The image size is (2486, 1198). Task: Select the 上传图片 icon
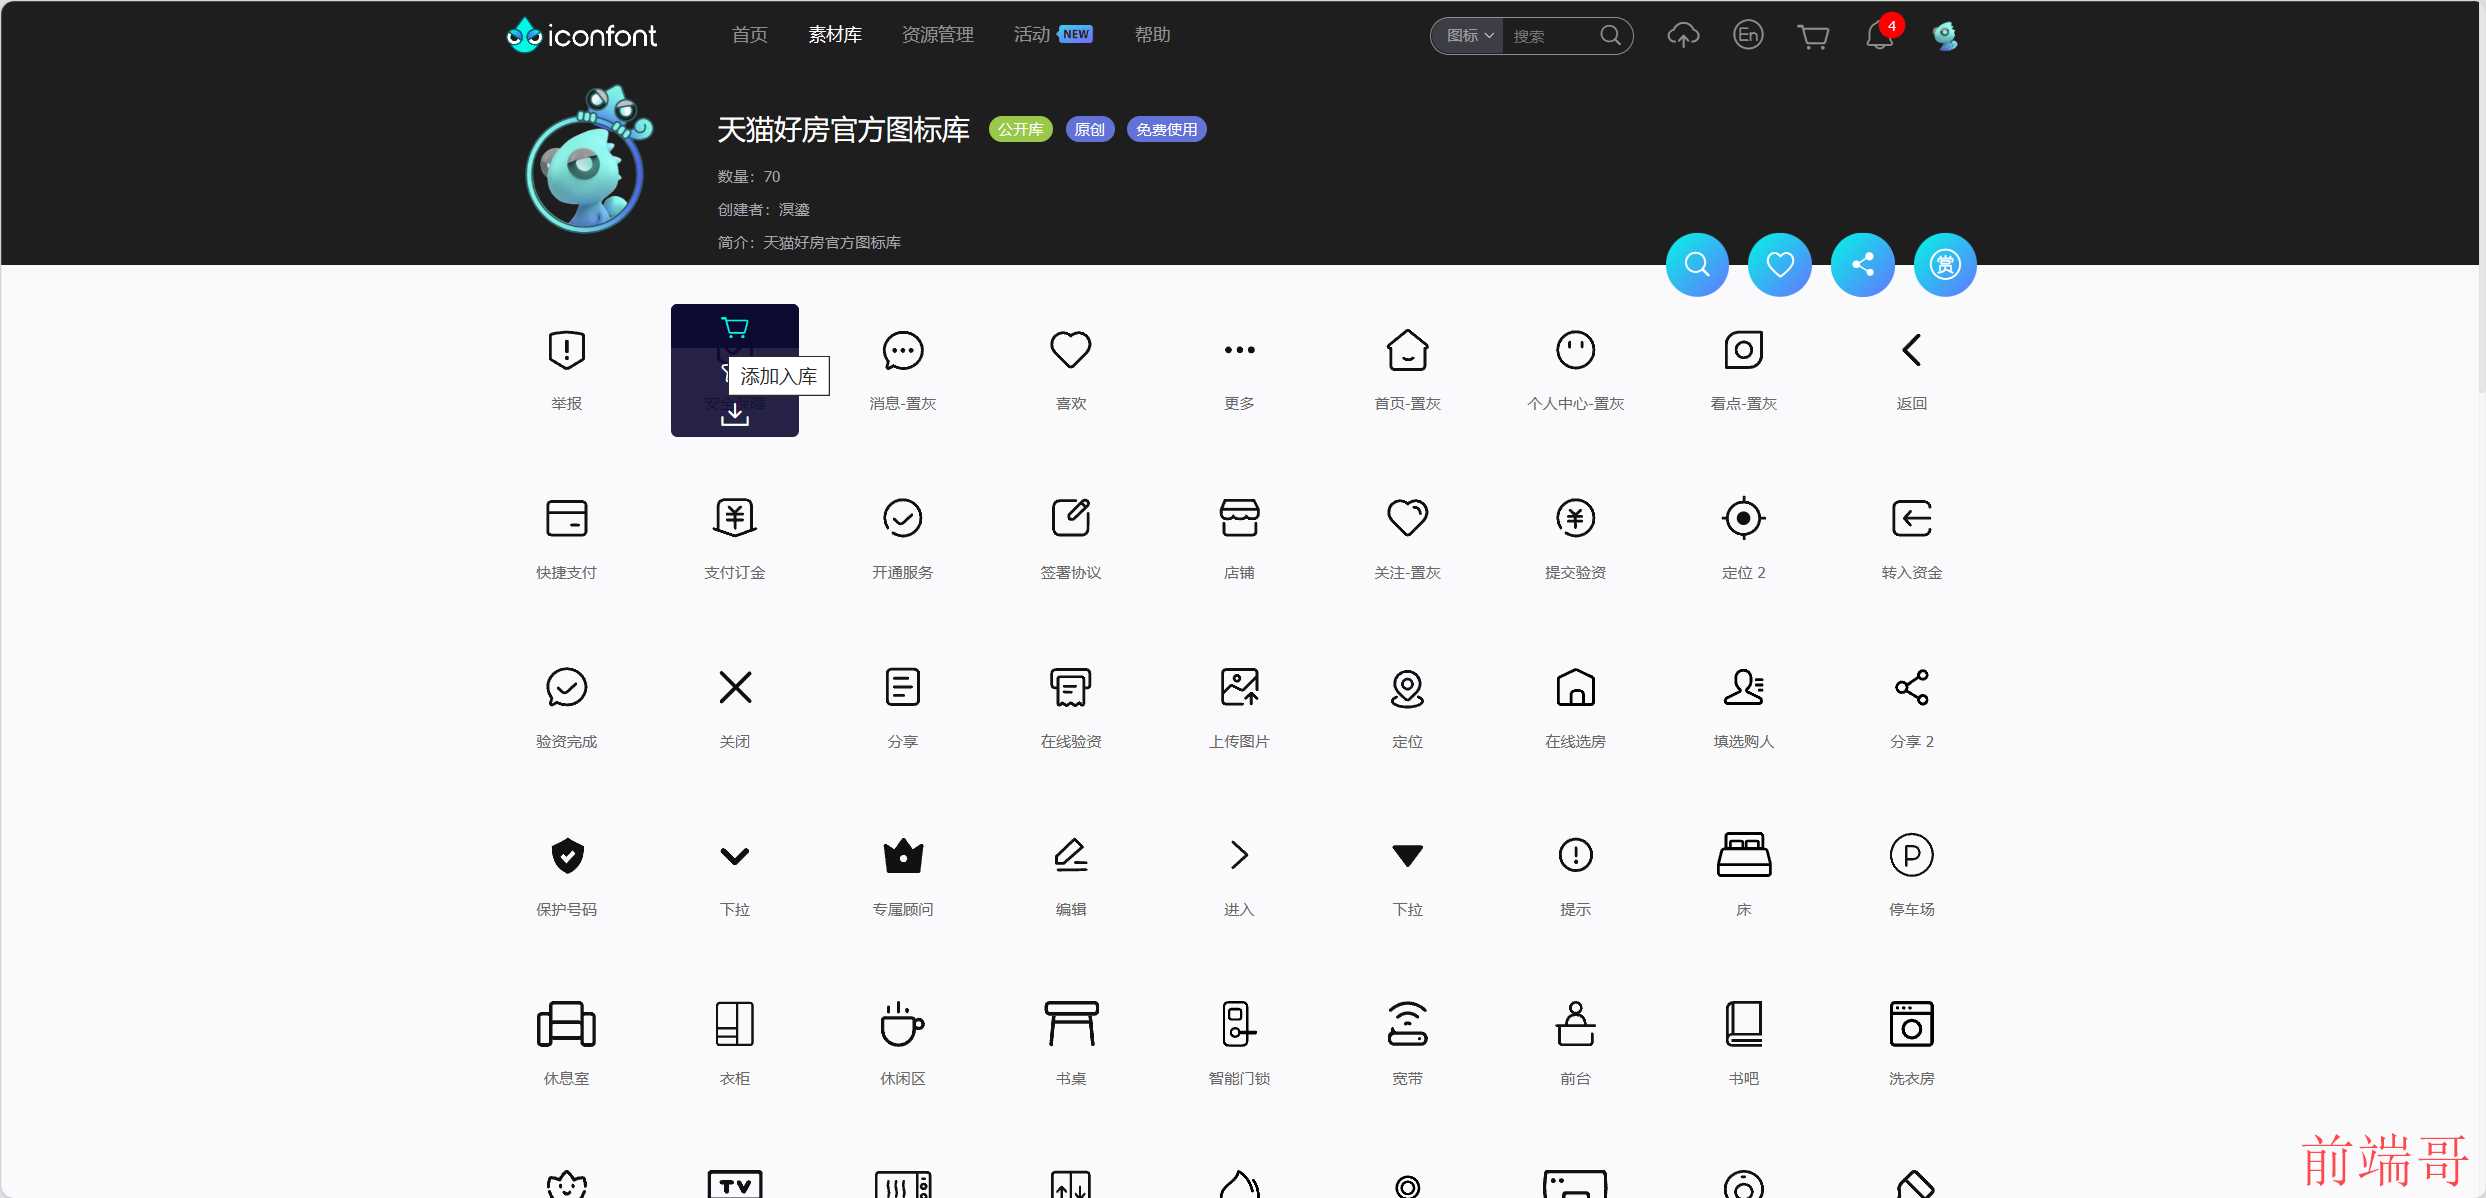(1239, 687)
